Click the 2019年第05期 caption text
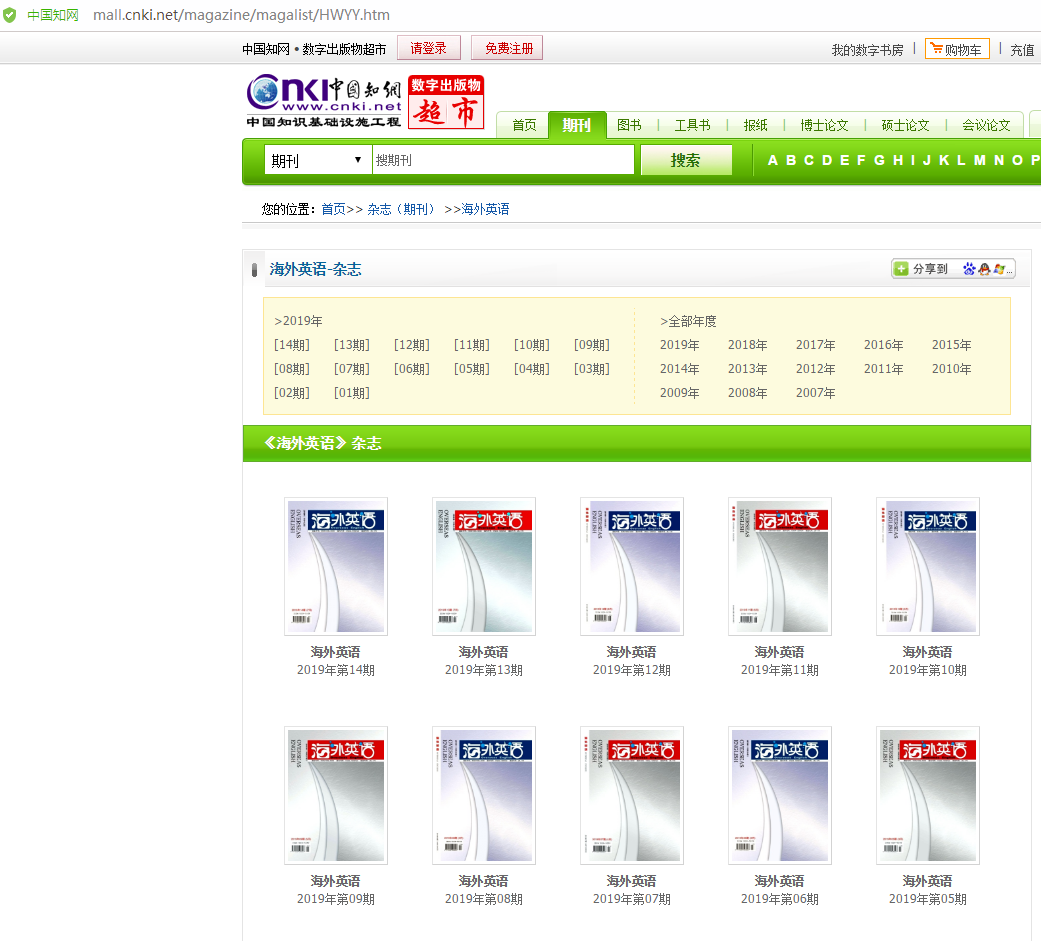Image resolution: width=1041 pixels, height=941 pixels. click(x=928, y=899)
